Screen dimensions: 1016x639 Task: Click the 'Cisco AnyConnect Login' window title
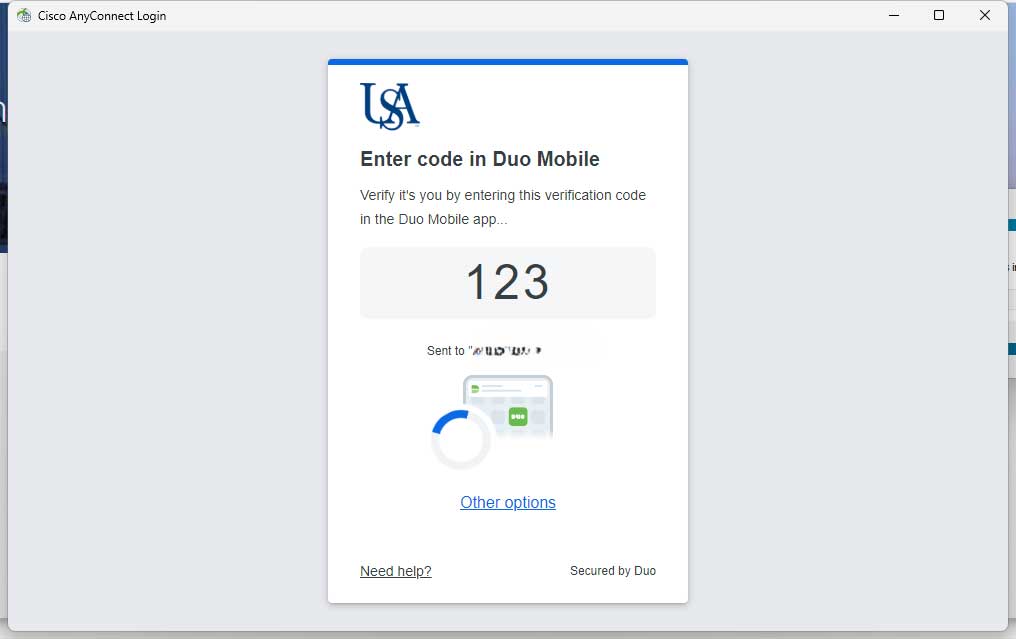[102, 16]
